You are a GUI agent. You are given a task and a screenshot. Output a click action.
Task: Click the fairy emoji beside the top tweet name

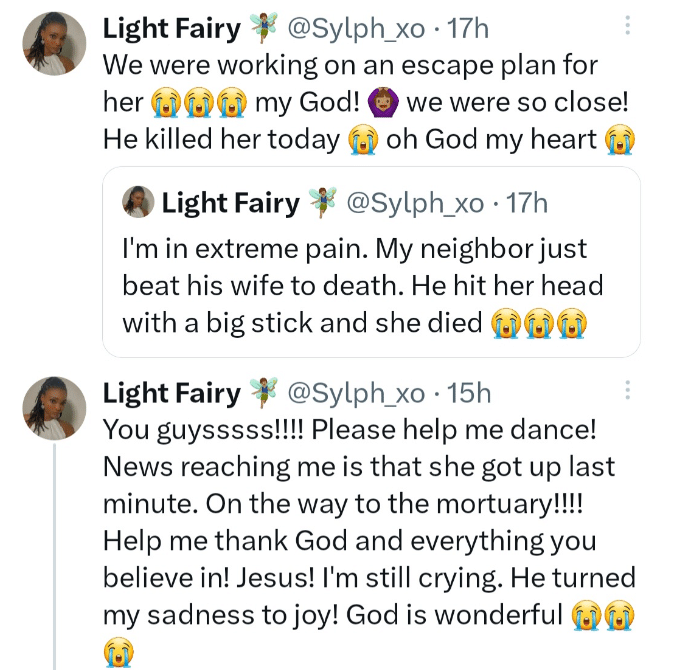click(265, 29)
